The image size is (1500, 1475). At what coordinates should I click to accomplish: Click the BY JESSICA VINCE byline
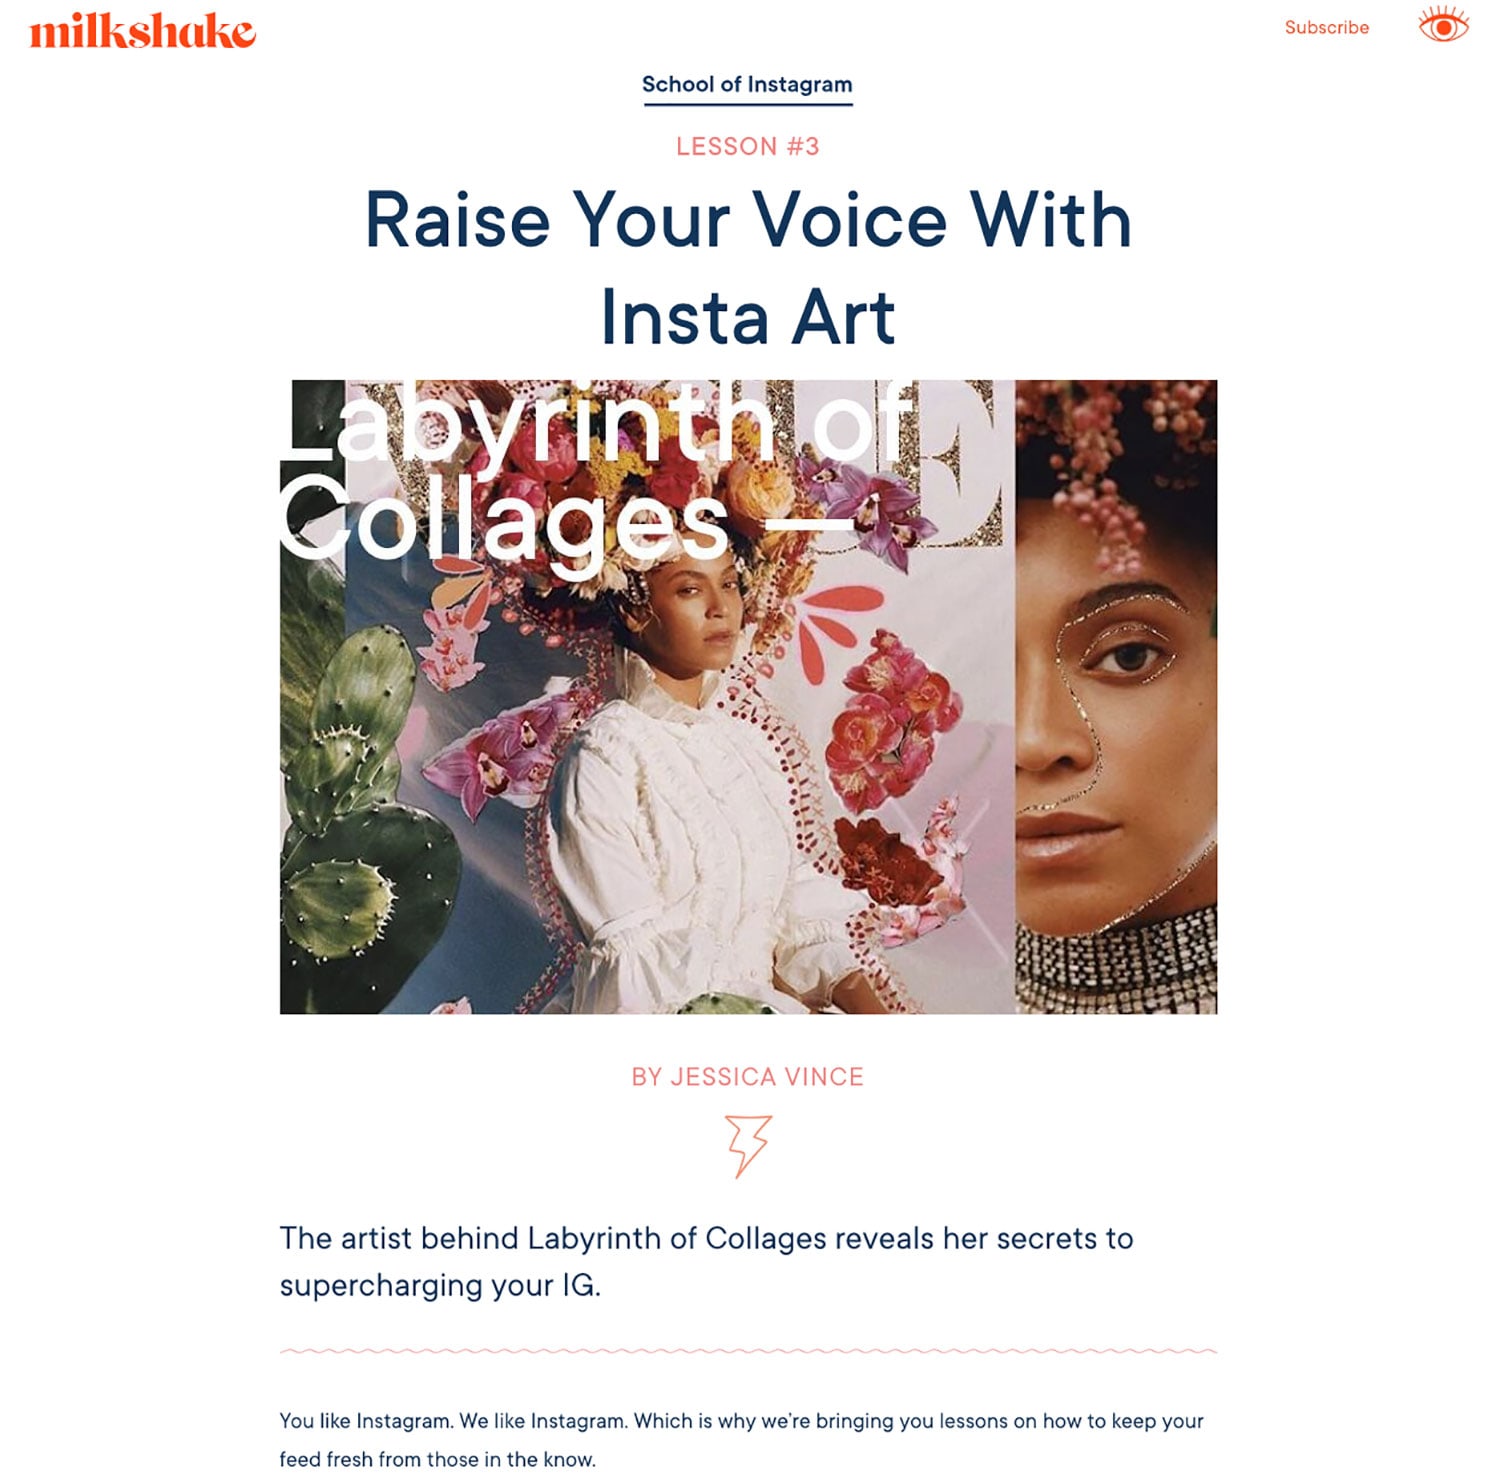point(747,1077)
